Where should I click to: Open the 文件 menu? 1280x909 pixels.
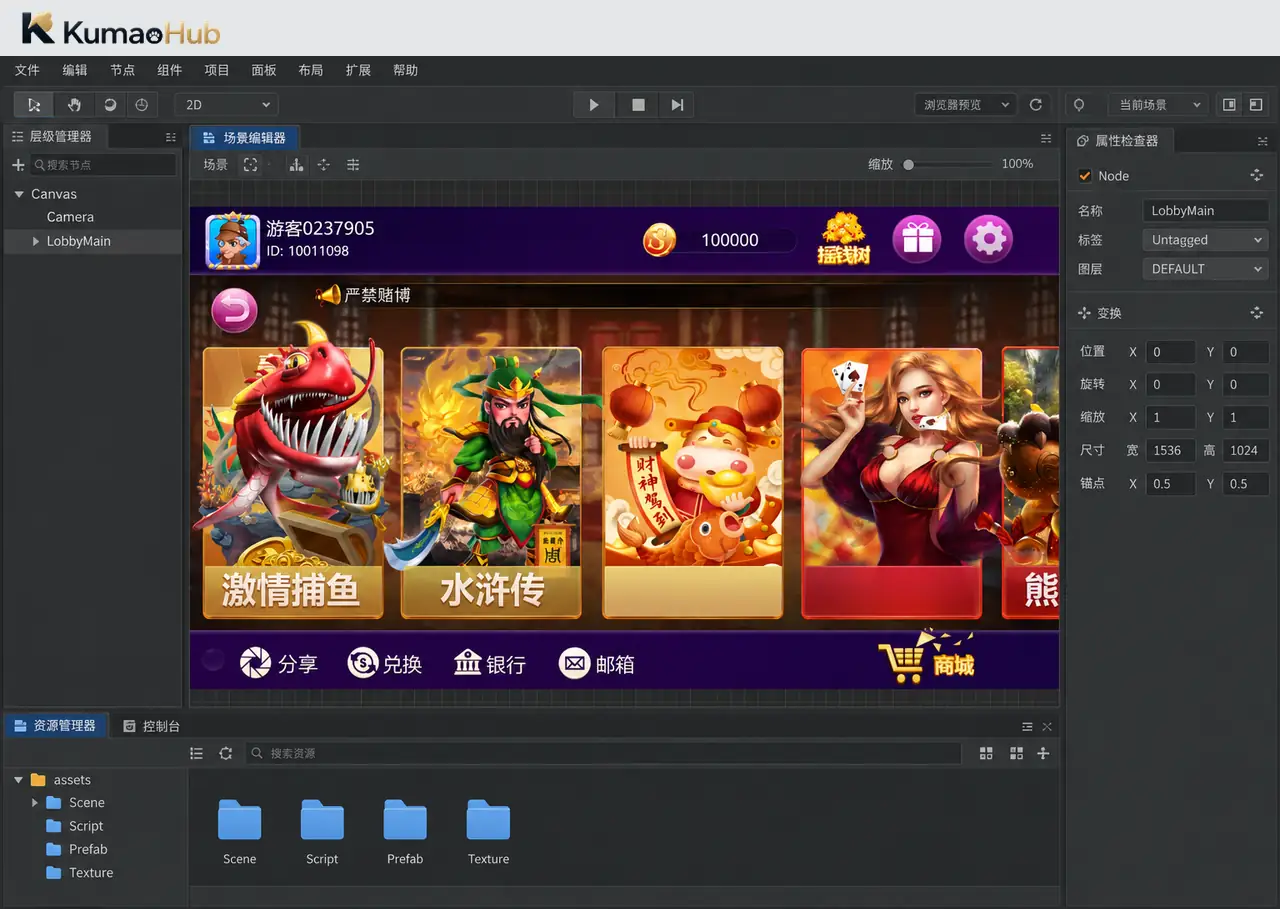[x=27, y=70]
